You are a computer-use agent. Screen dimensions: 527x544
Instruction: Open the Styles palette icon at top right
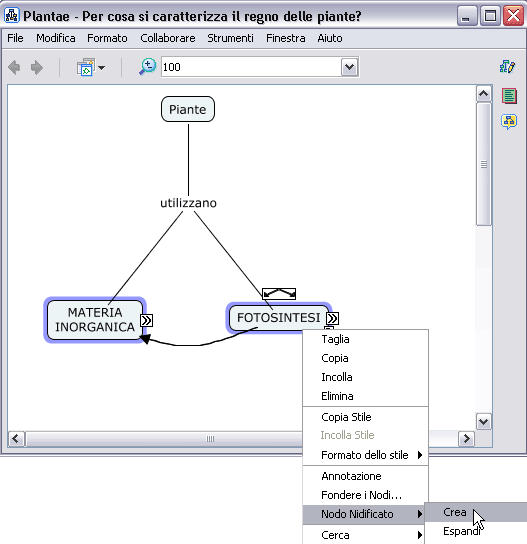pyautogui.click(x=507, y=66)
